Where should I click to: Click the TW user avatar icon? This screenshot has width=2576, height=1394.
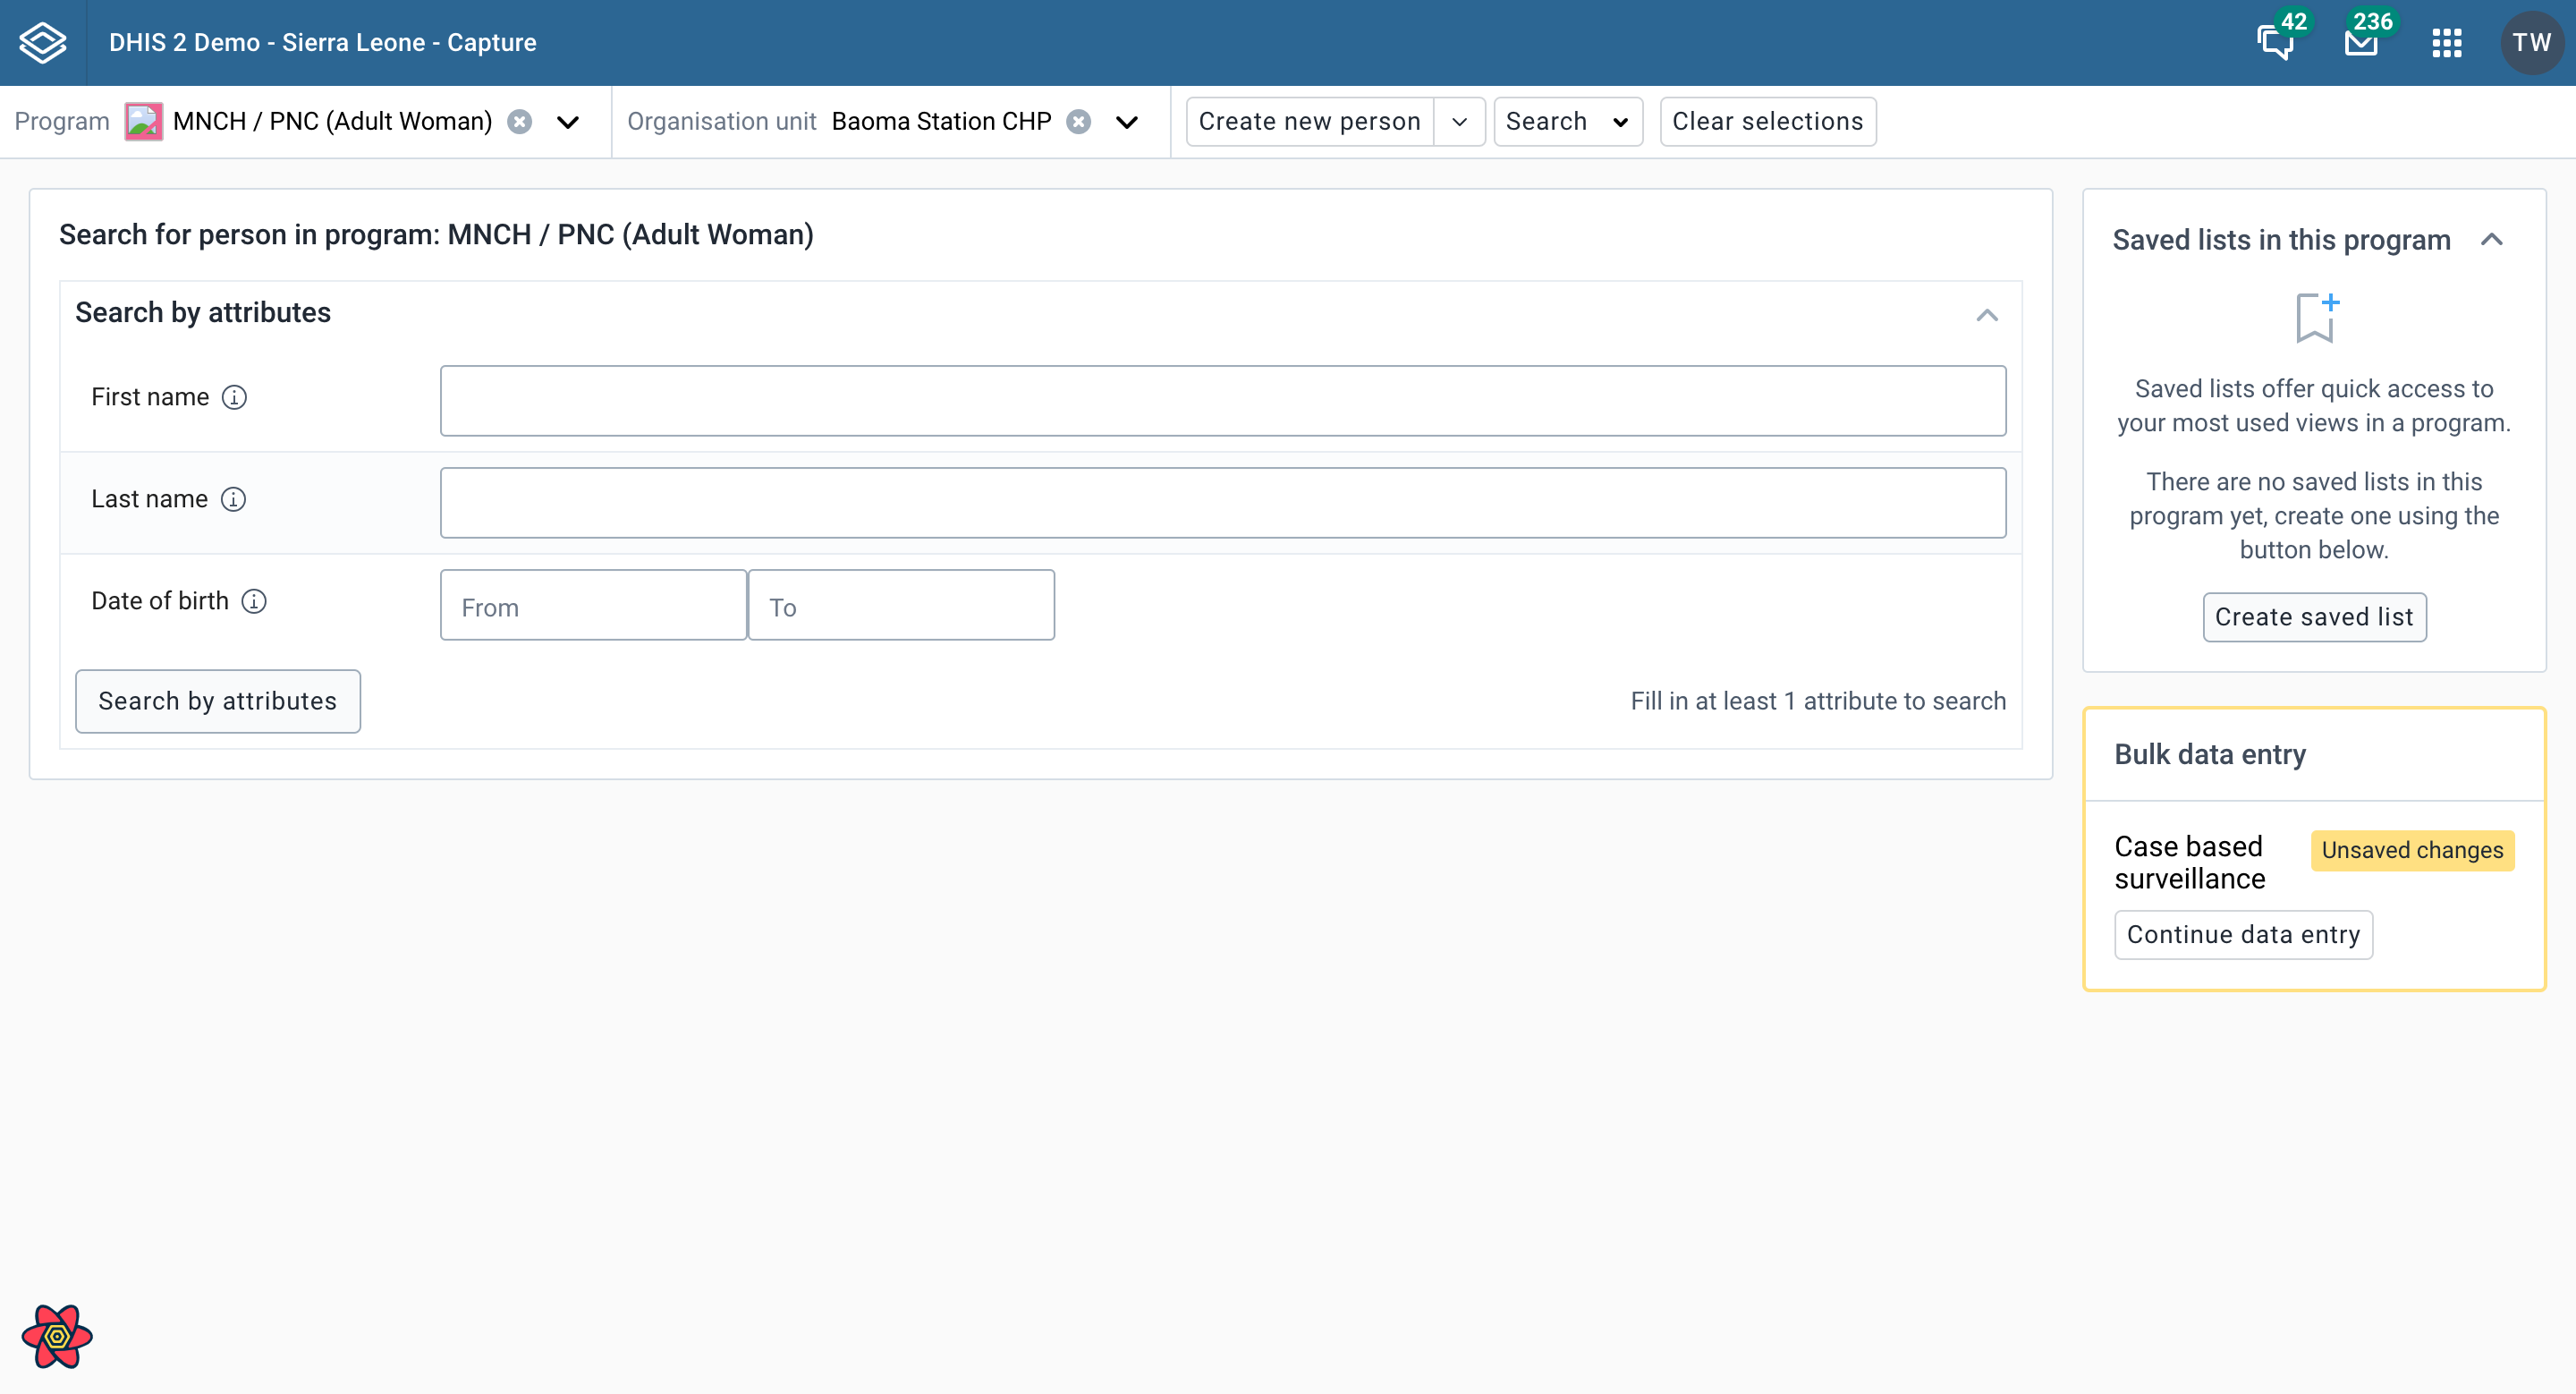(x=2532, y=42)
